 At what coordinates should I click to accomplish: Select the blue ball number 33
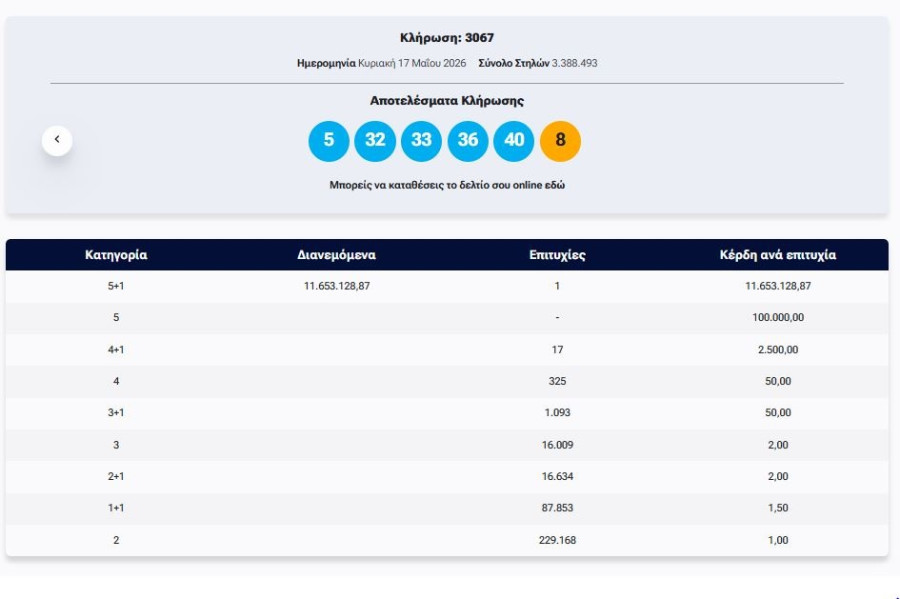421,141
